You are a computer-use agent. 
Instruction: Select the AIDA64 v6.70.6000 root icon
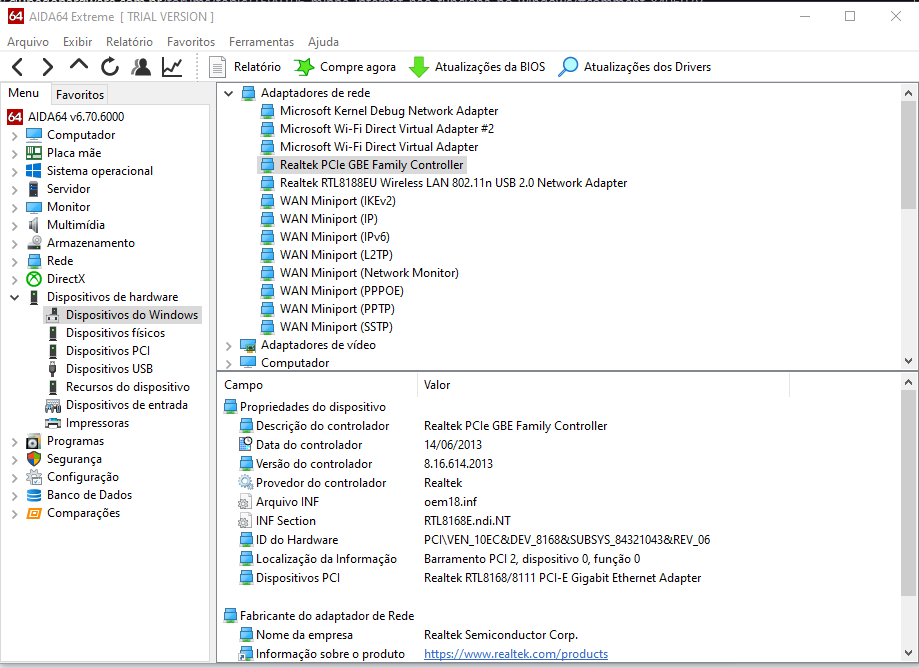(x=15, y=117)
